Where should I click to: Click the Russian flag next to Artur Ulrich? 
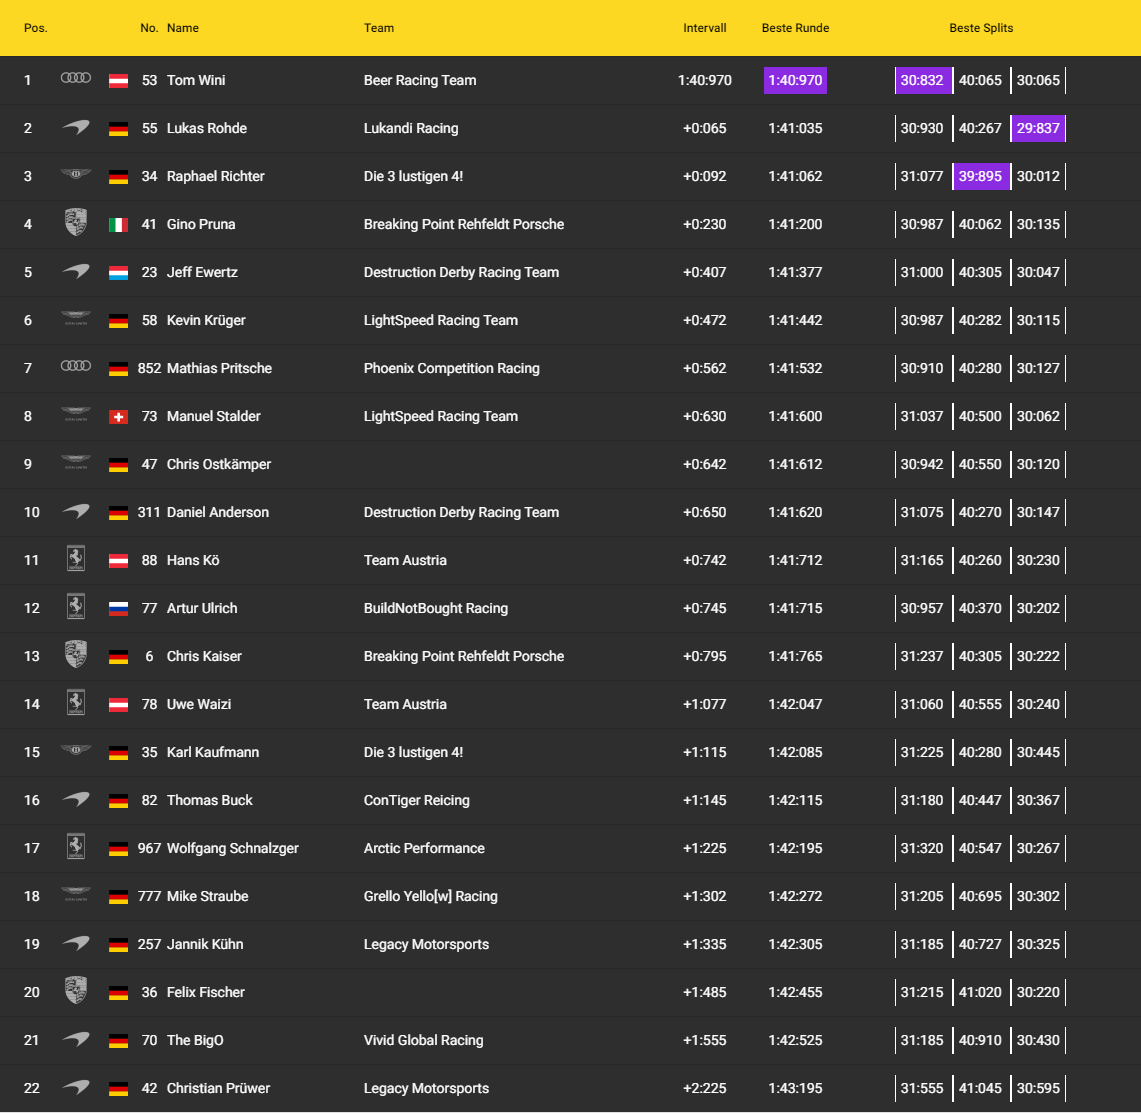(118, 609)
